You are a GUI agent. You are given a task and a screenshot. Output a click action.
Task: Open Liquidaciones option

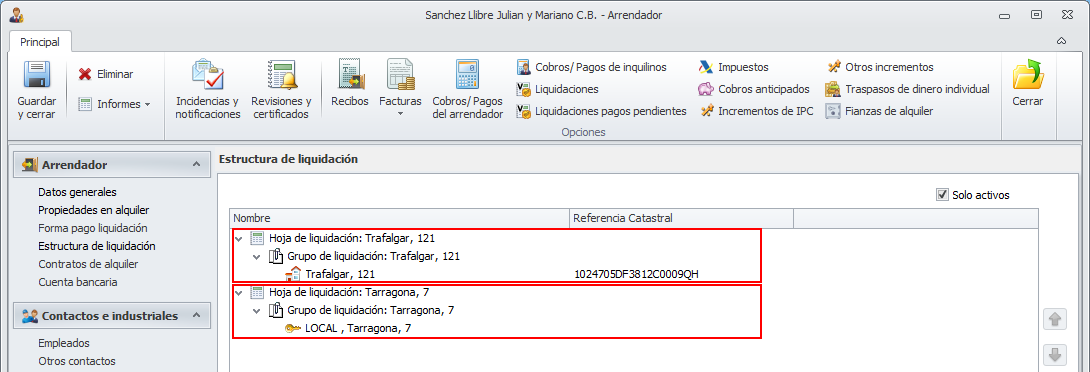point(558,89)
